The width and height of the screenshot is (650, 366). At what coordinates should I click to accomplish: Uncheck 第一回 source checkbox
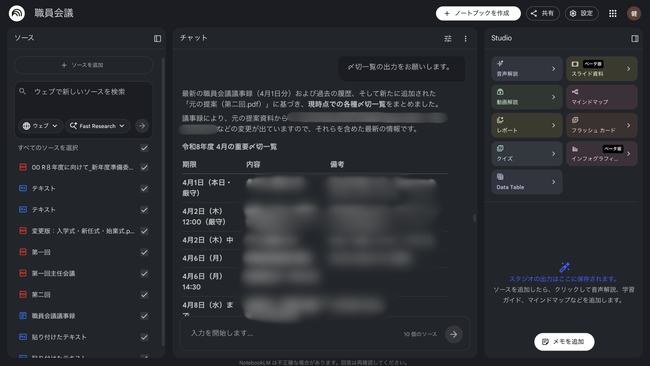click(x=144, y=252)
